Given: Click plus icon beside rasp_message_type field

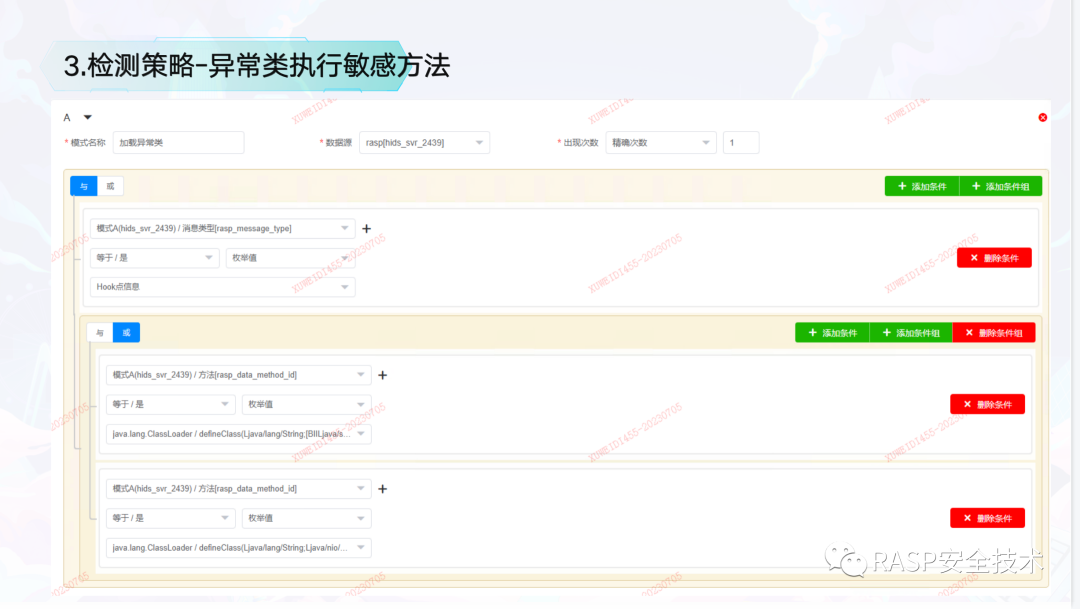Looking at the screenshot, I should point(366,229).
